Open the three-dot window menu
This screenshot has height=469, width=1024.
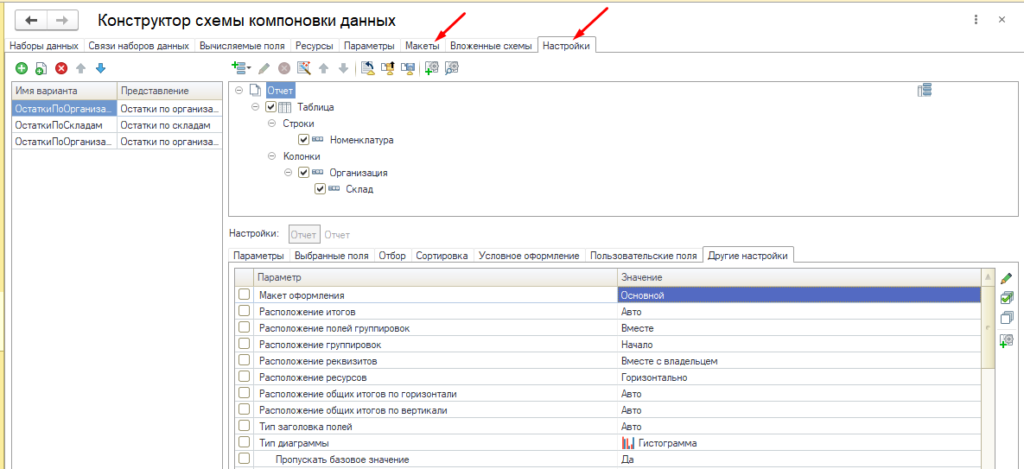point(976,20)
